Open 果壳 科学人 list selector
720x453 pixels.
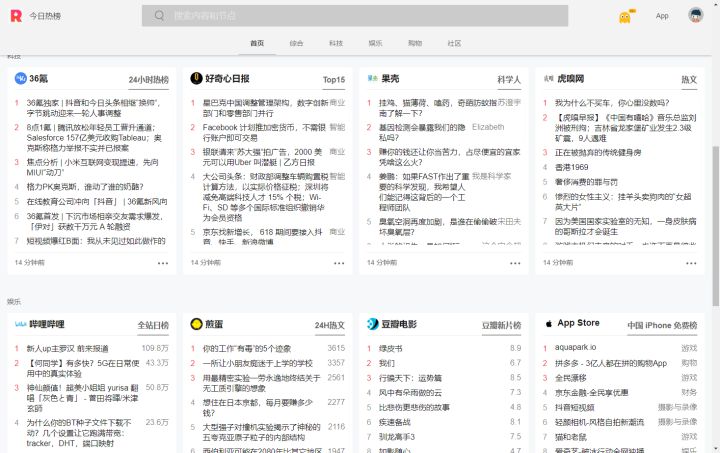[x=509, y=79]
